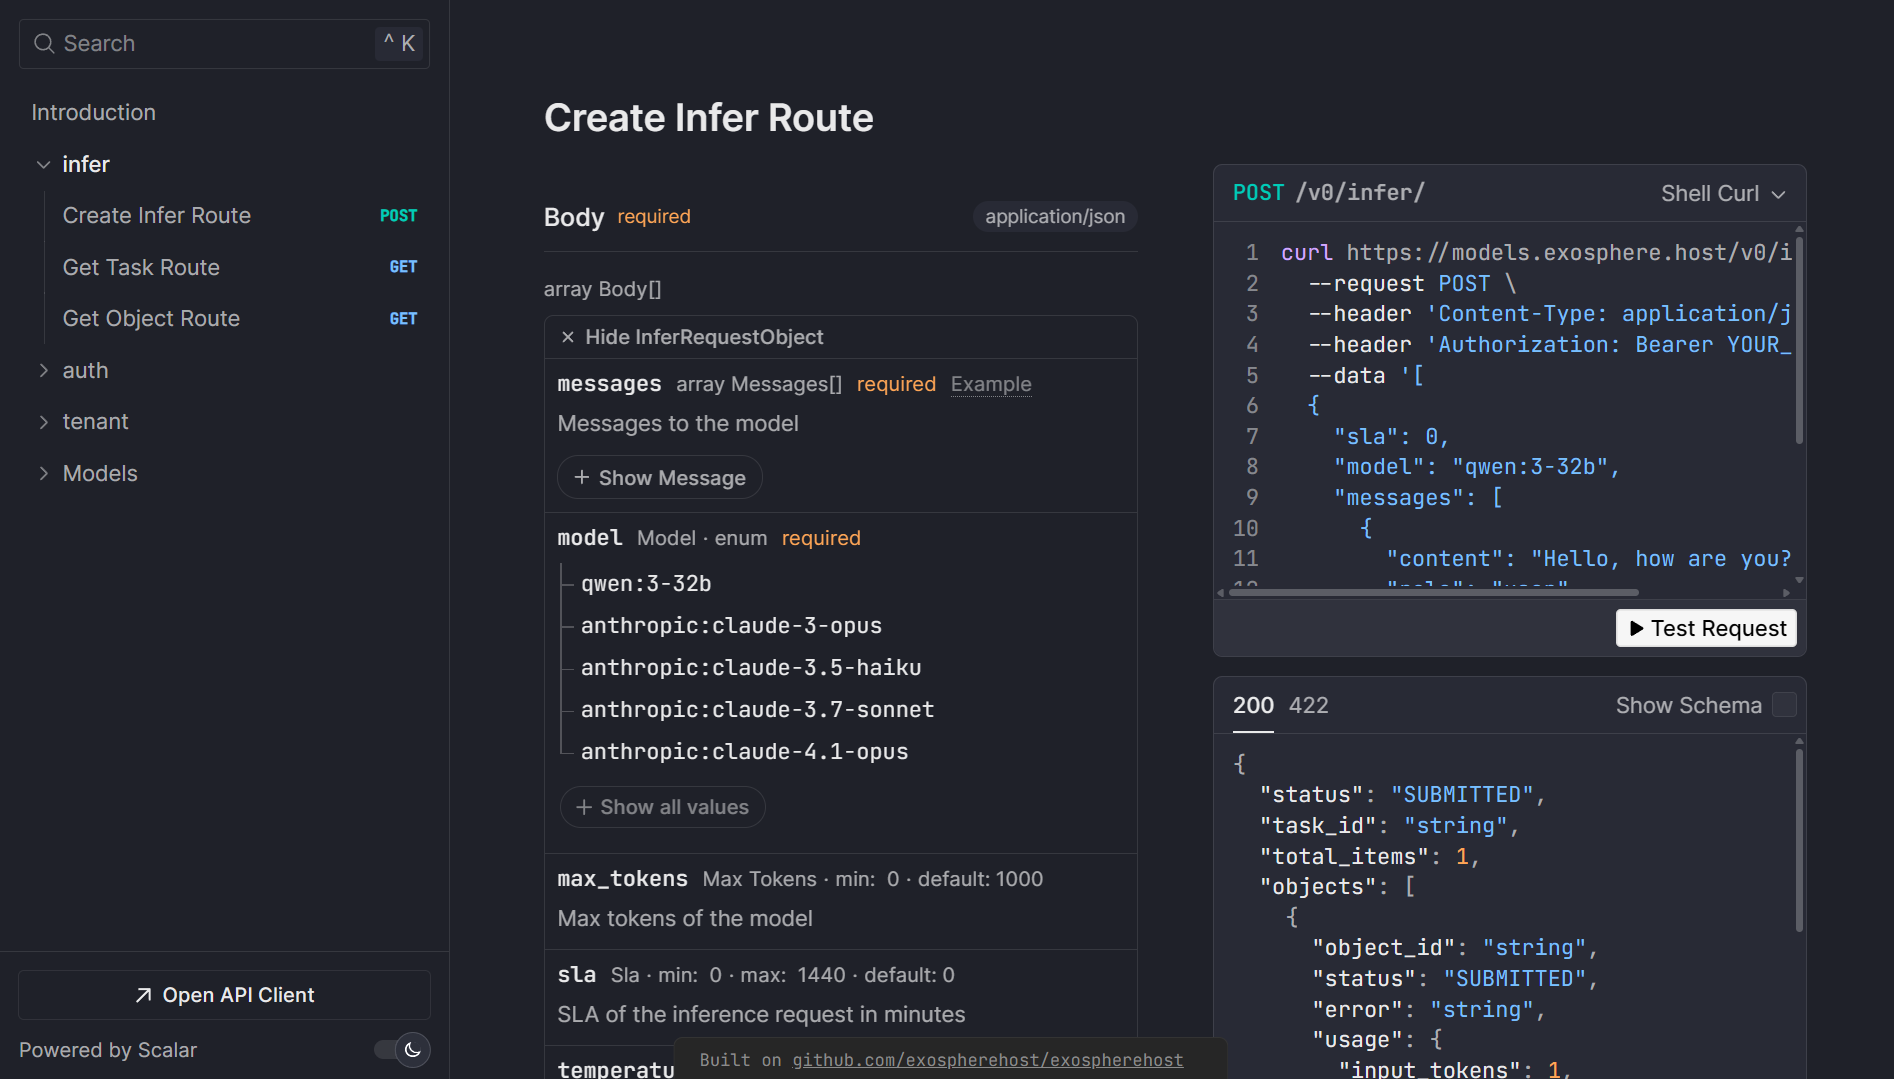The image size is (1894, 1079).
Task: Open Get Task Route in sidebar
Action: 141,268
